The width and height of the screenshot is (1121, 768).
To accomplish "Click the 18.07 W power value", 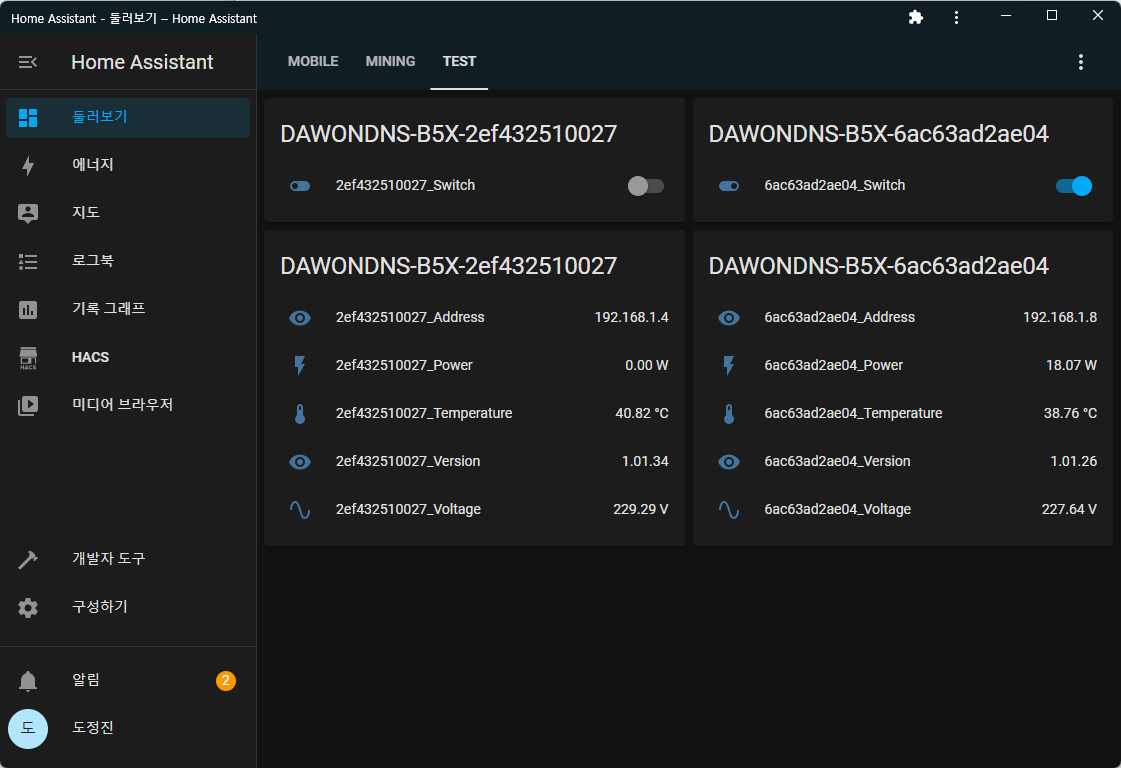I will [x=1071, y=365].
